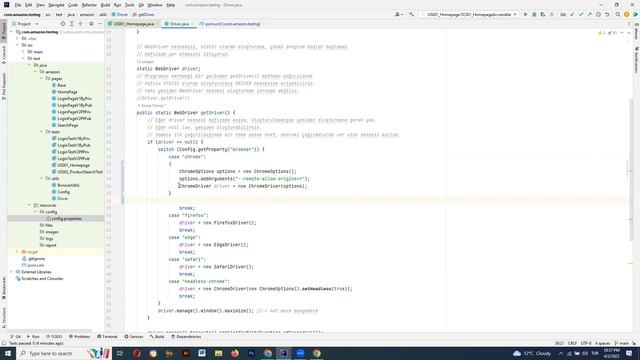Click the weather widget in the taskbar

pos(532,353)
